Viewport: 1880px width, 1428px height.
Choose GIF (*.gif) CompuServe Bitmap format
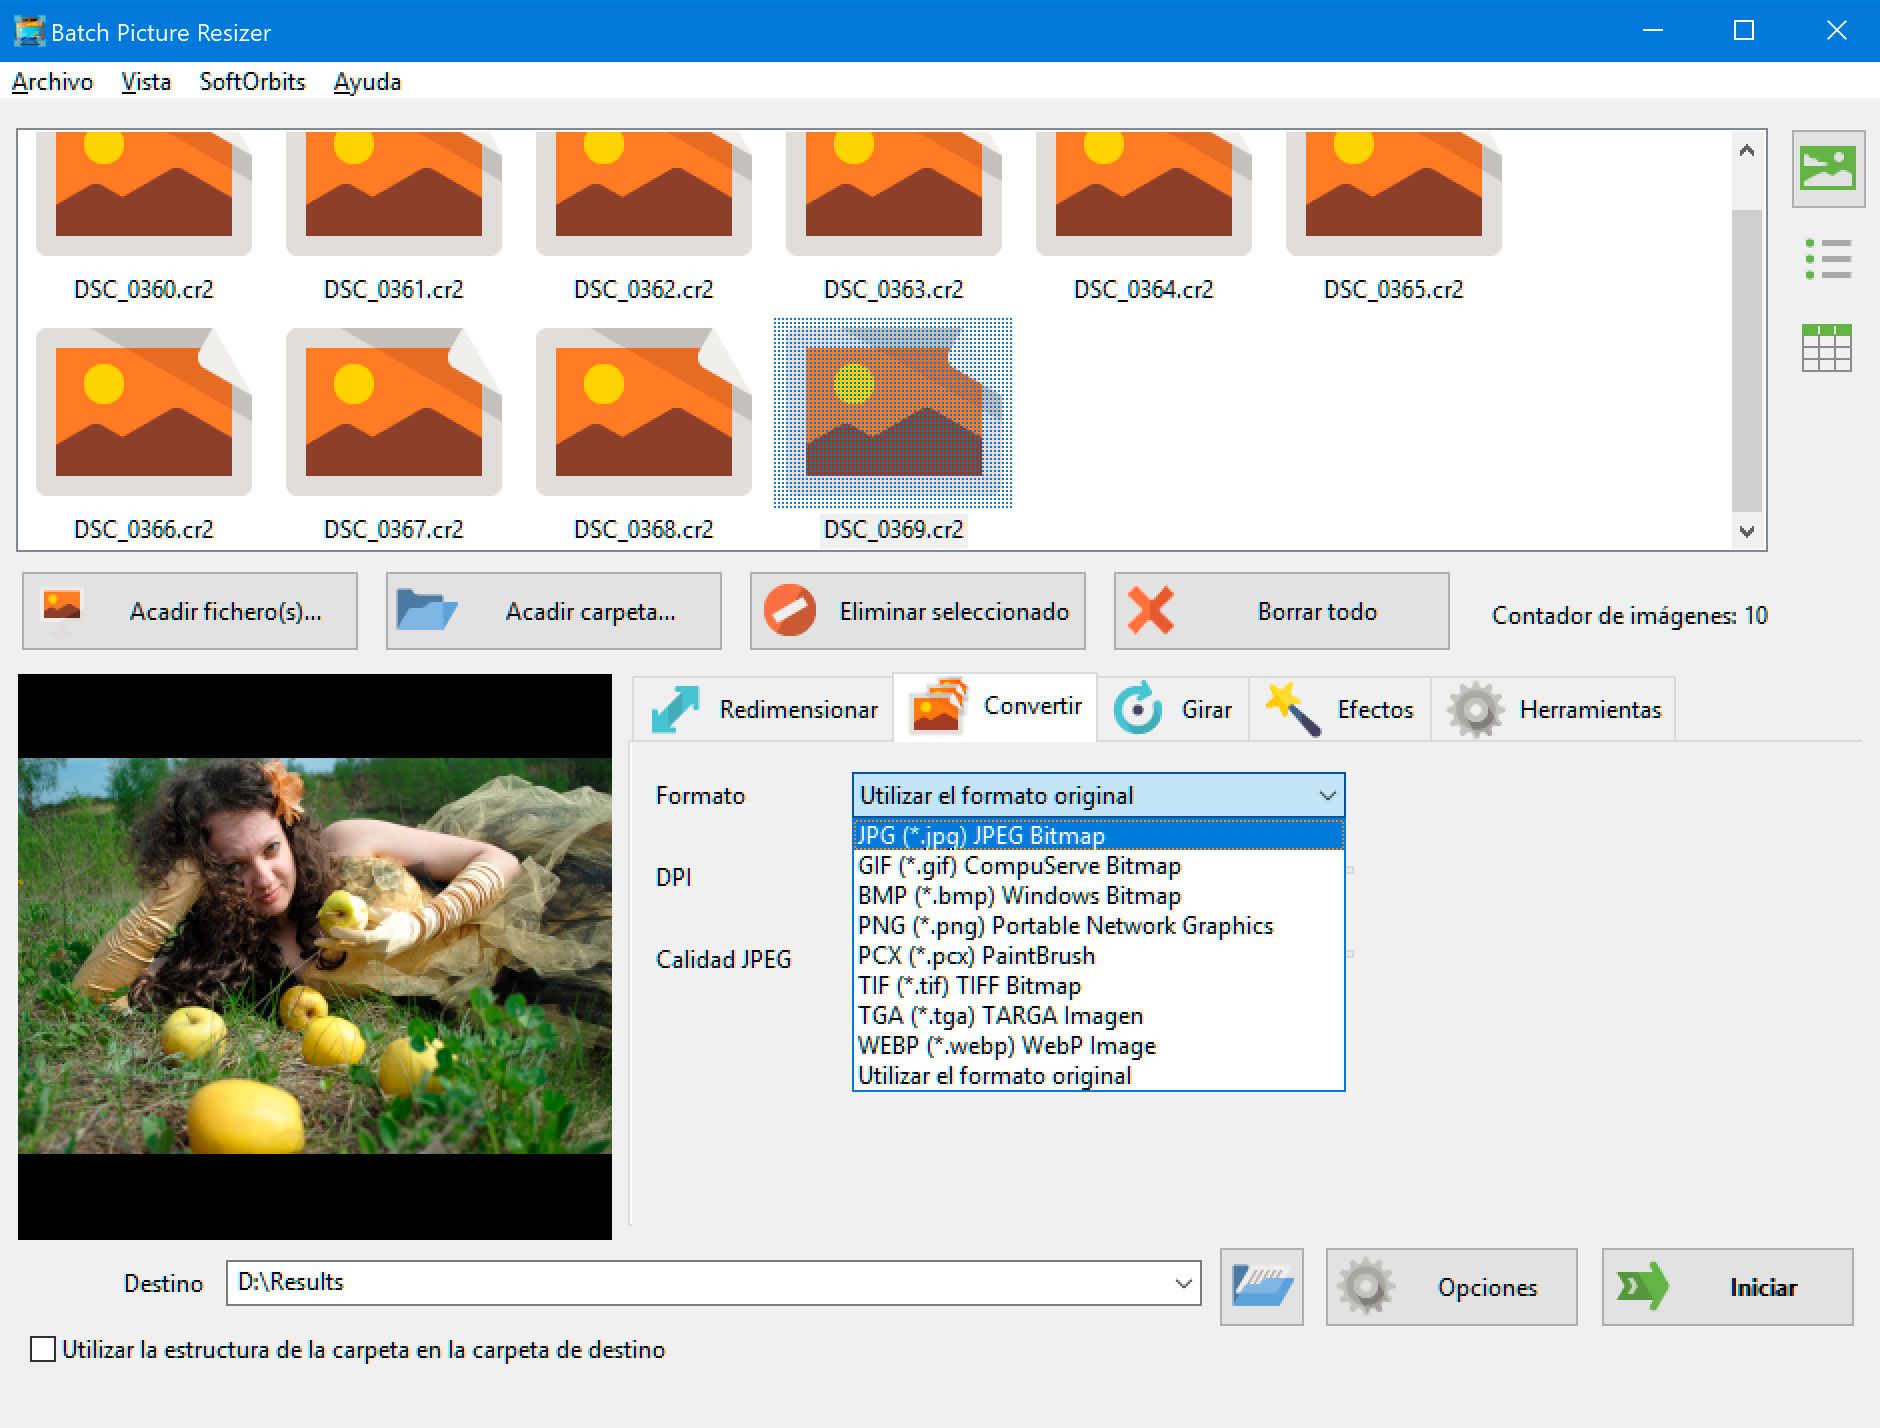(1098, 865)
